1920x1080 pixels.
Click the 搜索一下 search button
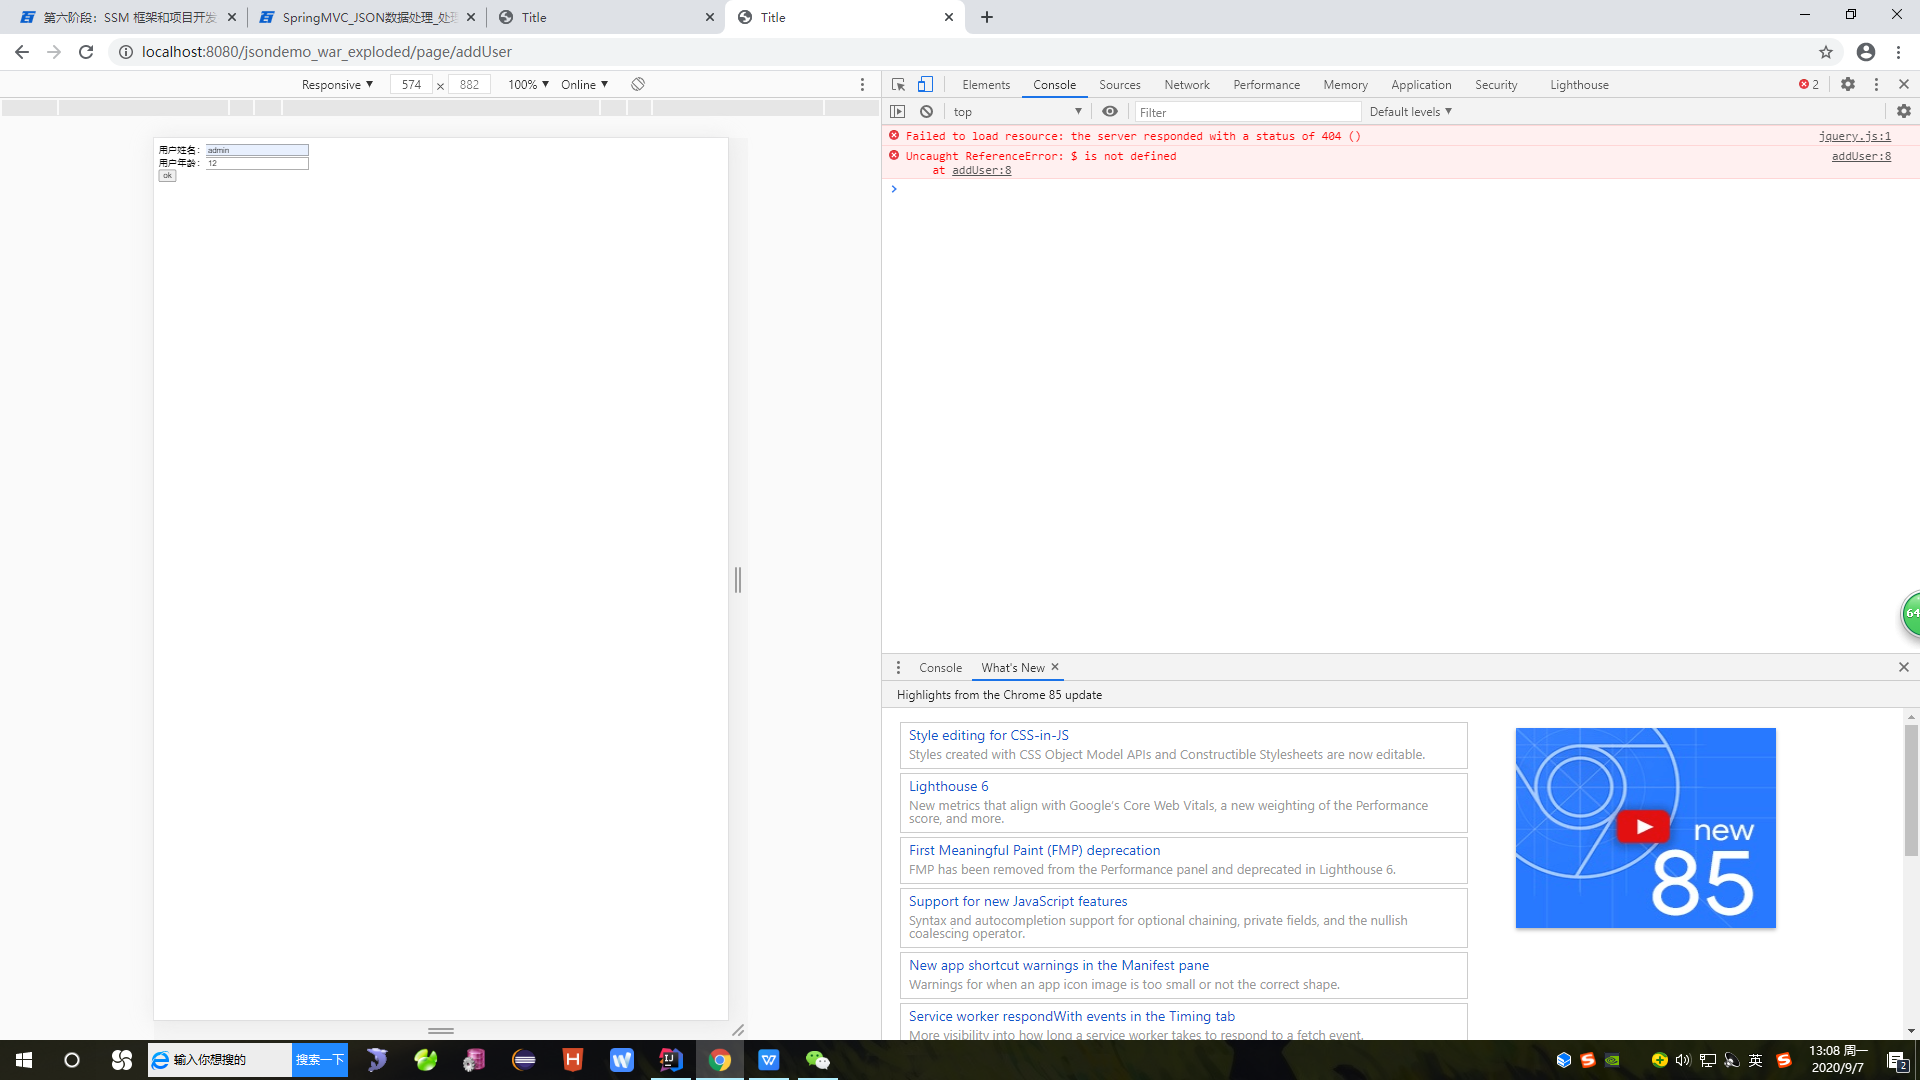[x=320, y=1060]
